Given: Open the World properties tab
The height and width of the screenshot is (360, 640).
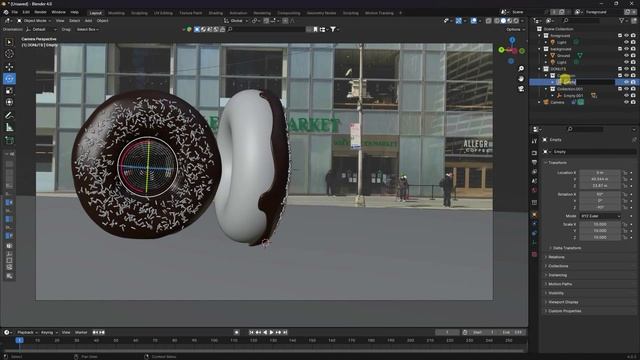Looking at the screenshot, I should (534, 190).
